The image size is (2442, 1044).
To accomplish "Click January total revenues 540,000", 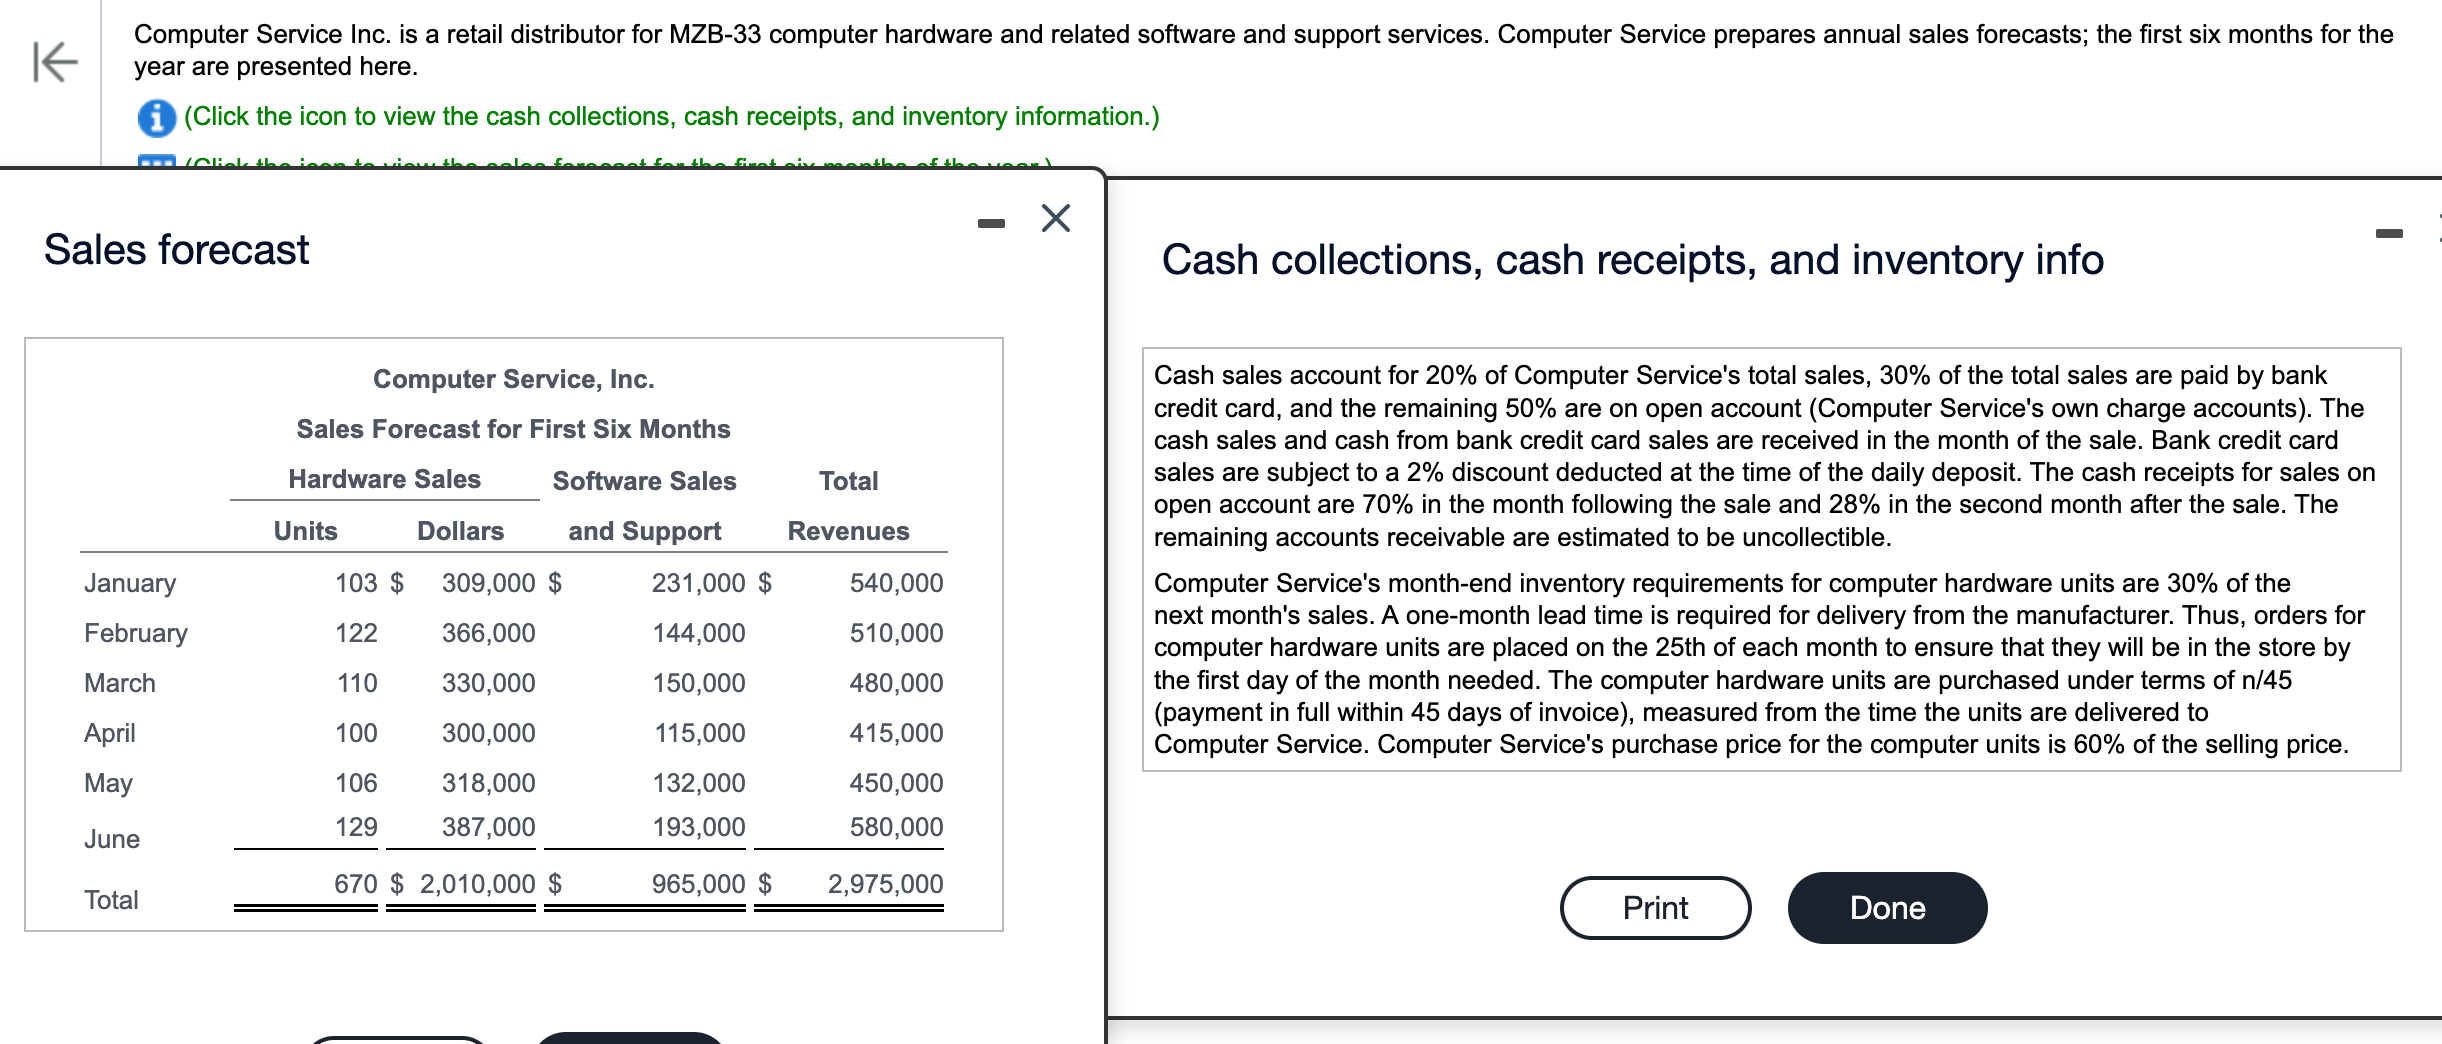I will (x=897, y=583).
